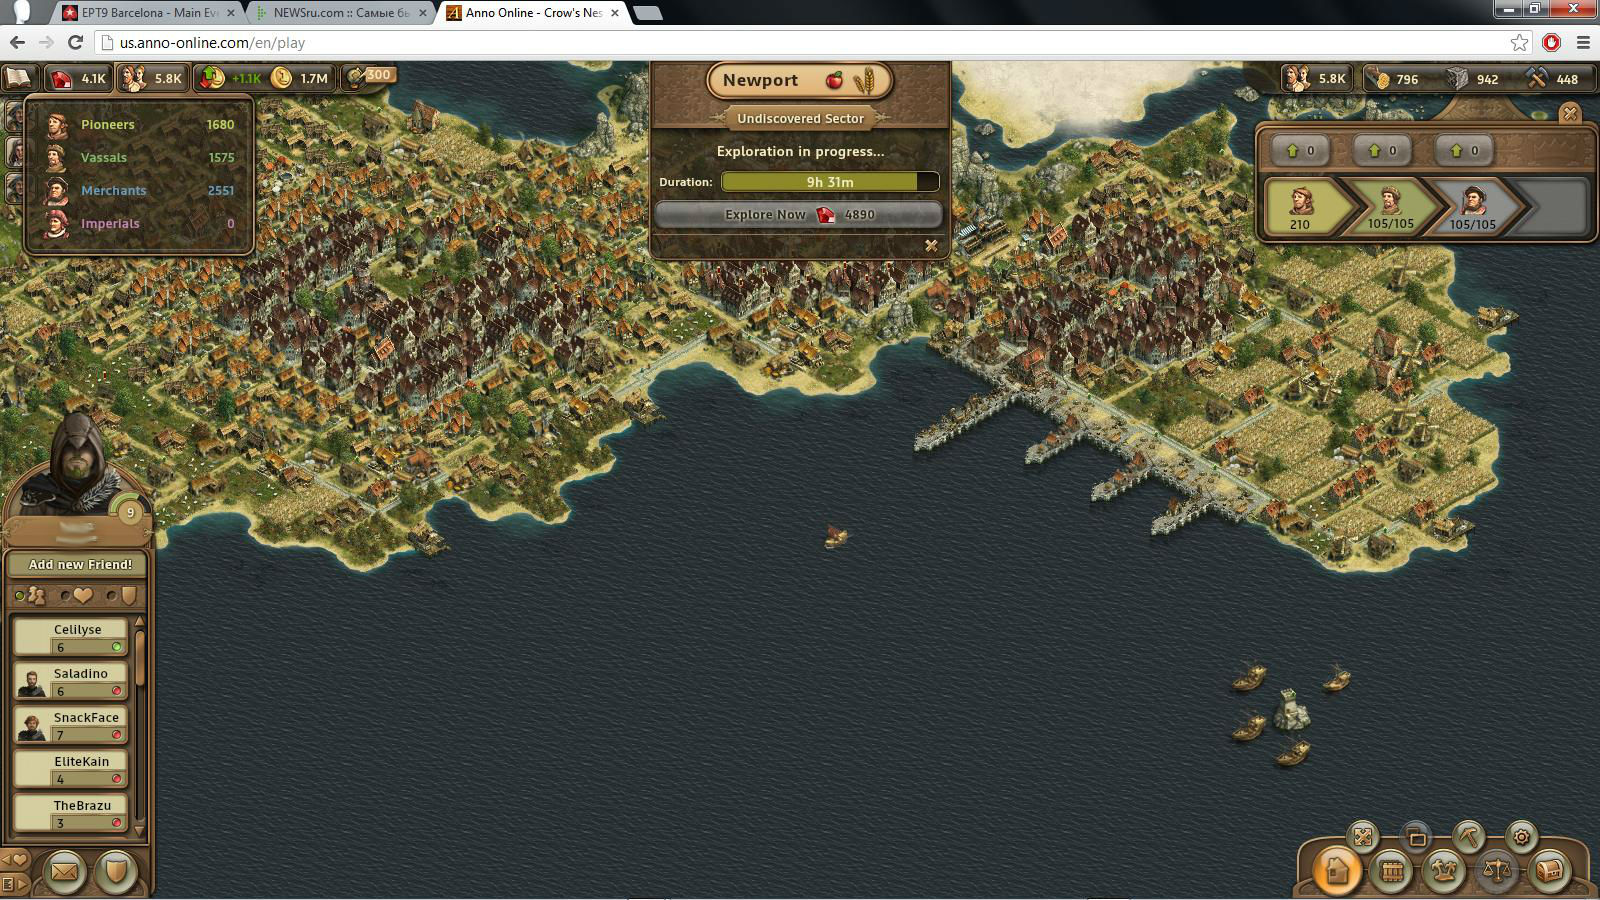The image size is (1600, 900).
Task: Close the Newport exploration panel
Action: [931, 245]
